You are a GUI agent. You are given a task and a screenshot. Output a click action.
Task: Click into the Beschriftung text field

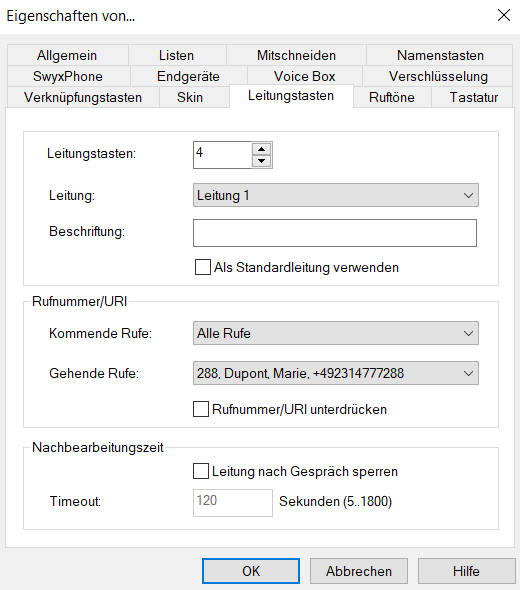335,233
